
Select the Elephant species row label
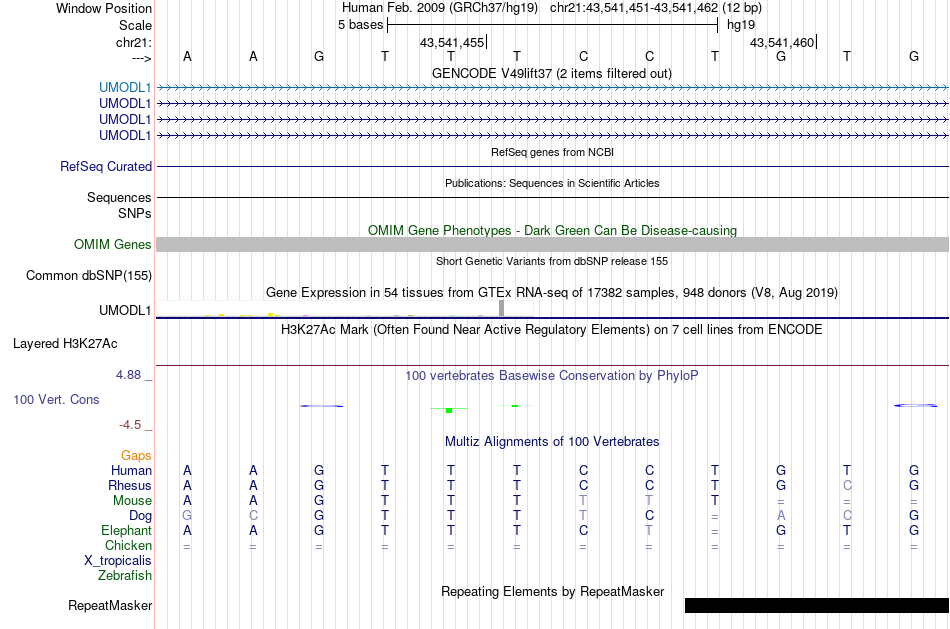coord(126,531)
